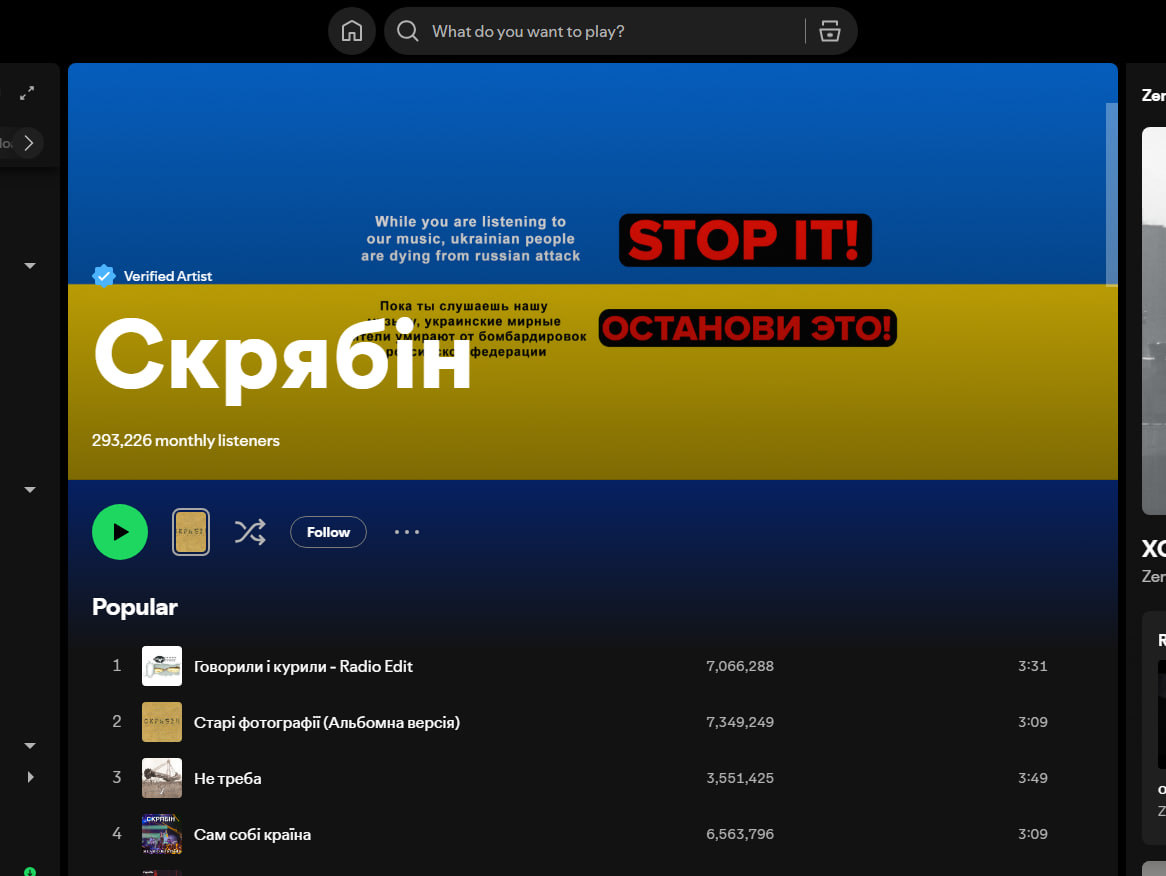The width and height of the screenshot is (1166, 876).
Task: Click track number 1 in Popular list
Action: 117,665
